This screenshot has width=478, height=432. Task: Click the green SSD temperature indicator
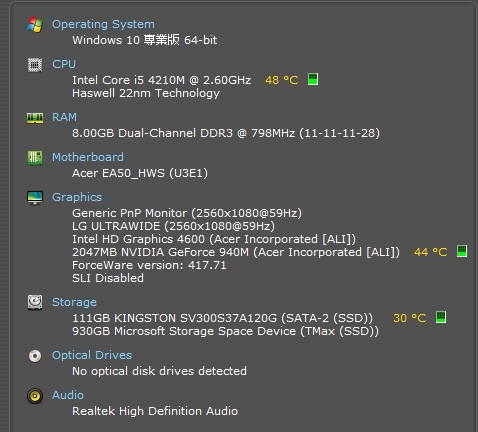(x=441, y=317)
